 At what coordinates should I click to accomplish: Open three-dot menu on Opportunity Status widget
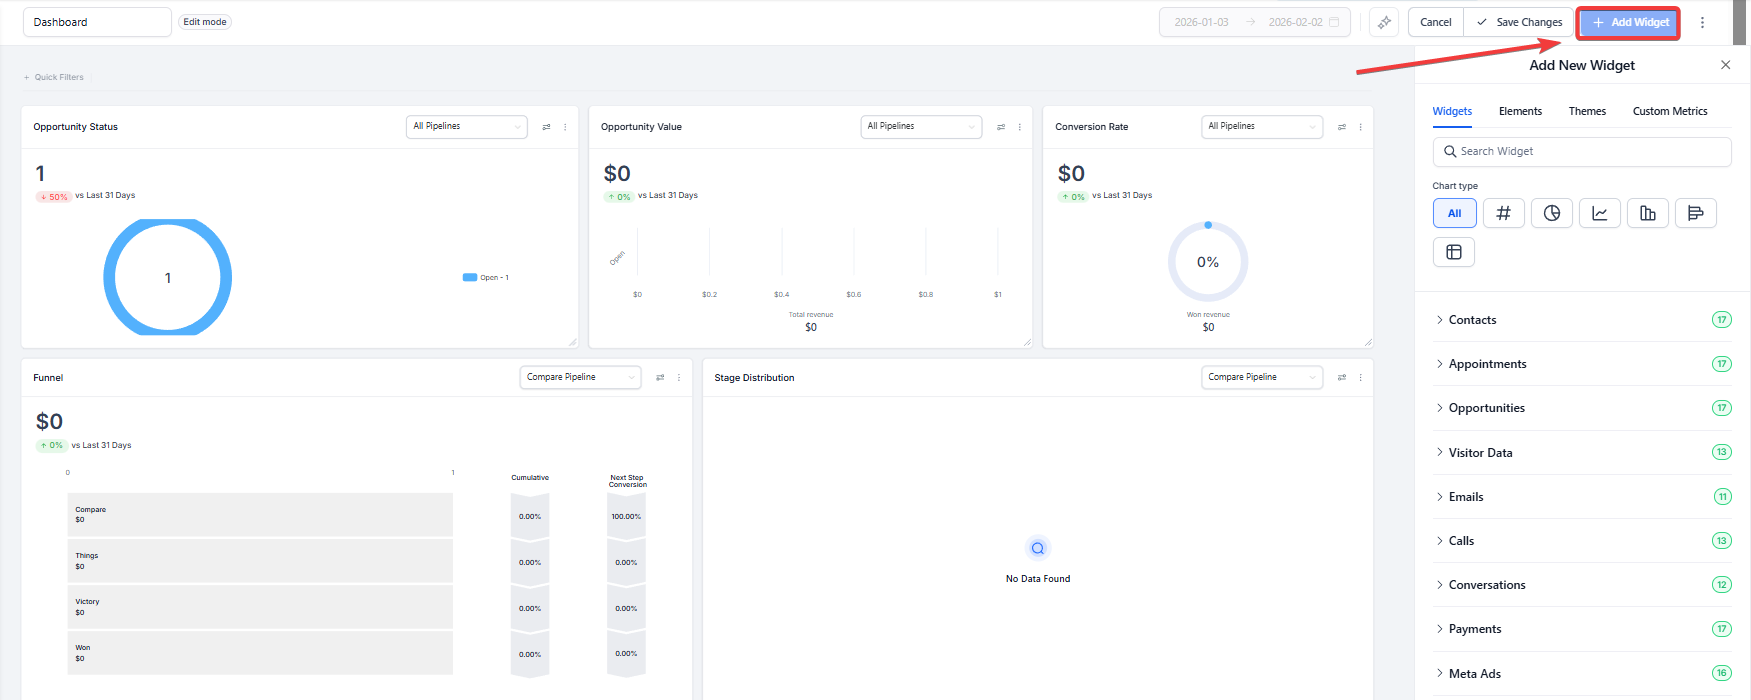click(565, 127)
